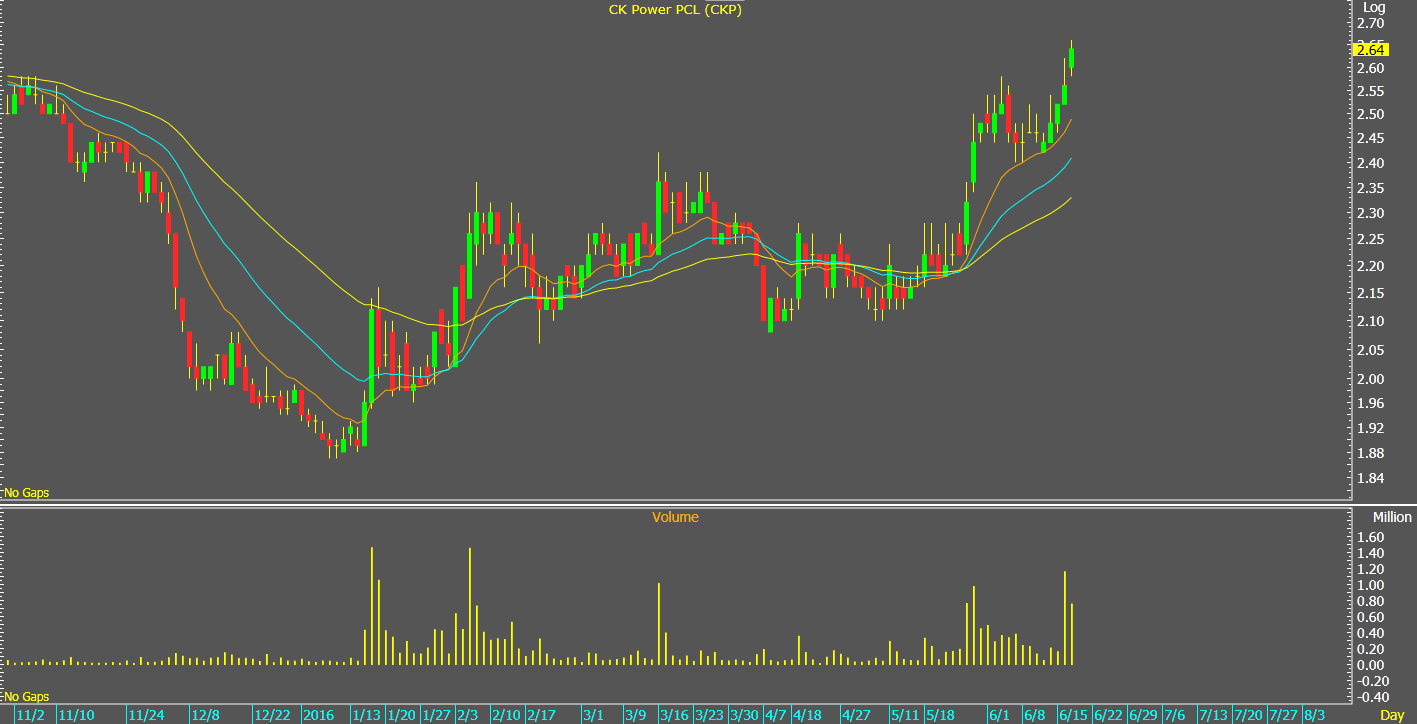Click the 1.84 price axis label

(1370, 479)
